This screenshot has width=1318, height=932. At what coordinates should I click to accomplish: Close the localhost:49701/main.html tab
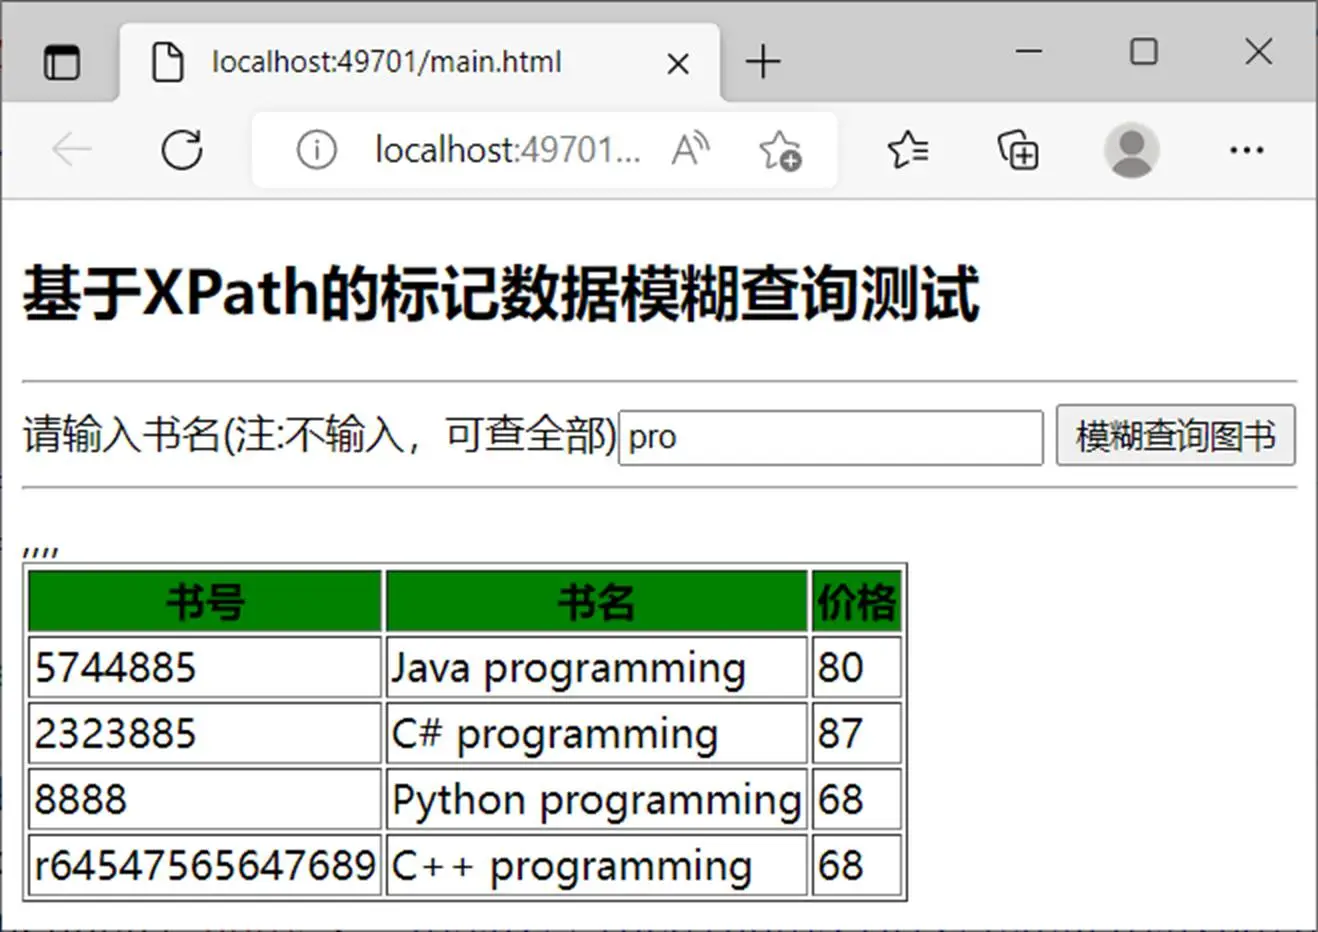coord(678,64)
